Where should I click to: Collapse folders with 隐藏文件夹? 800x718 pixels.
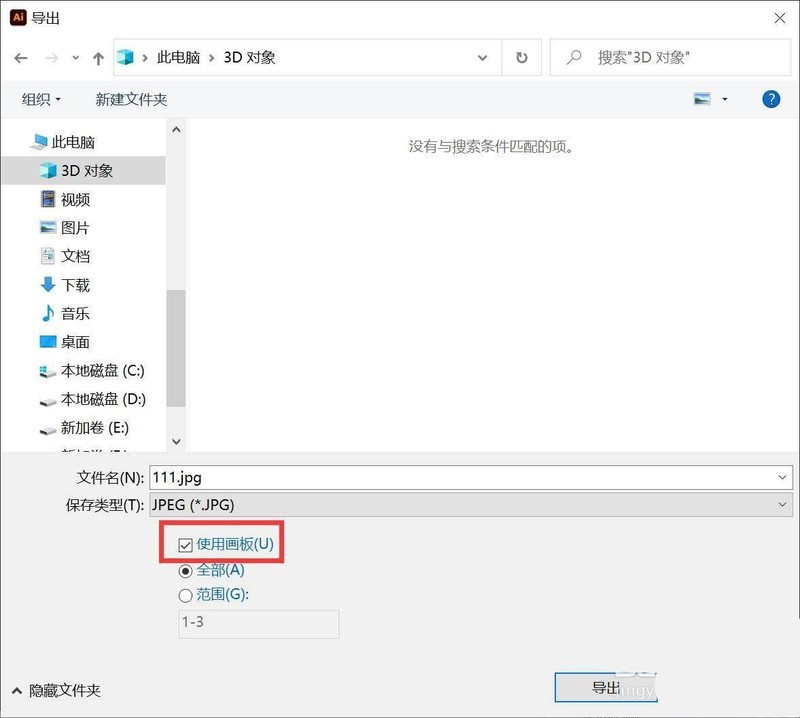(56, 690)
